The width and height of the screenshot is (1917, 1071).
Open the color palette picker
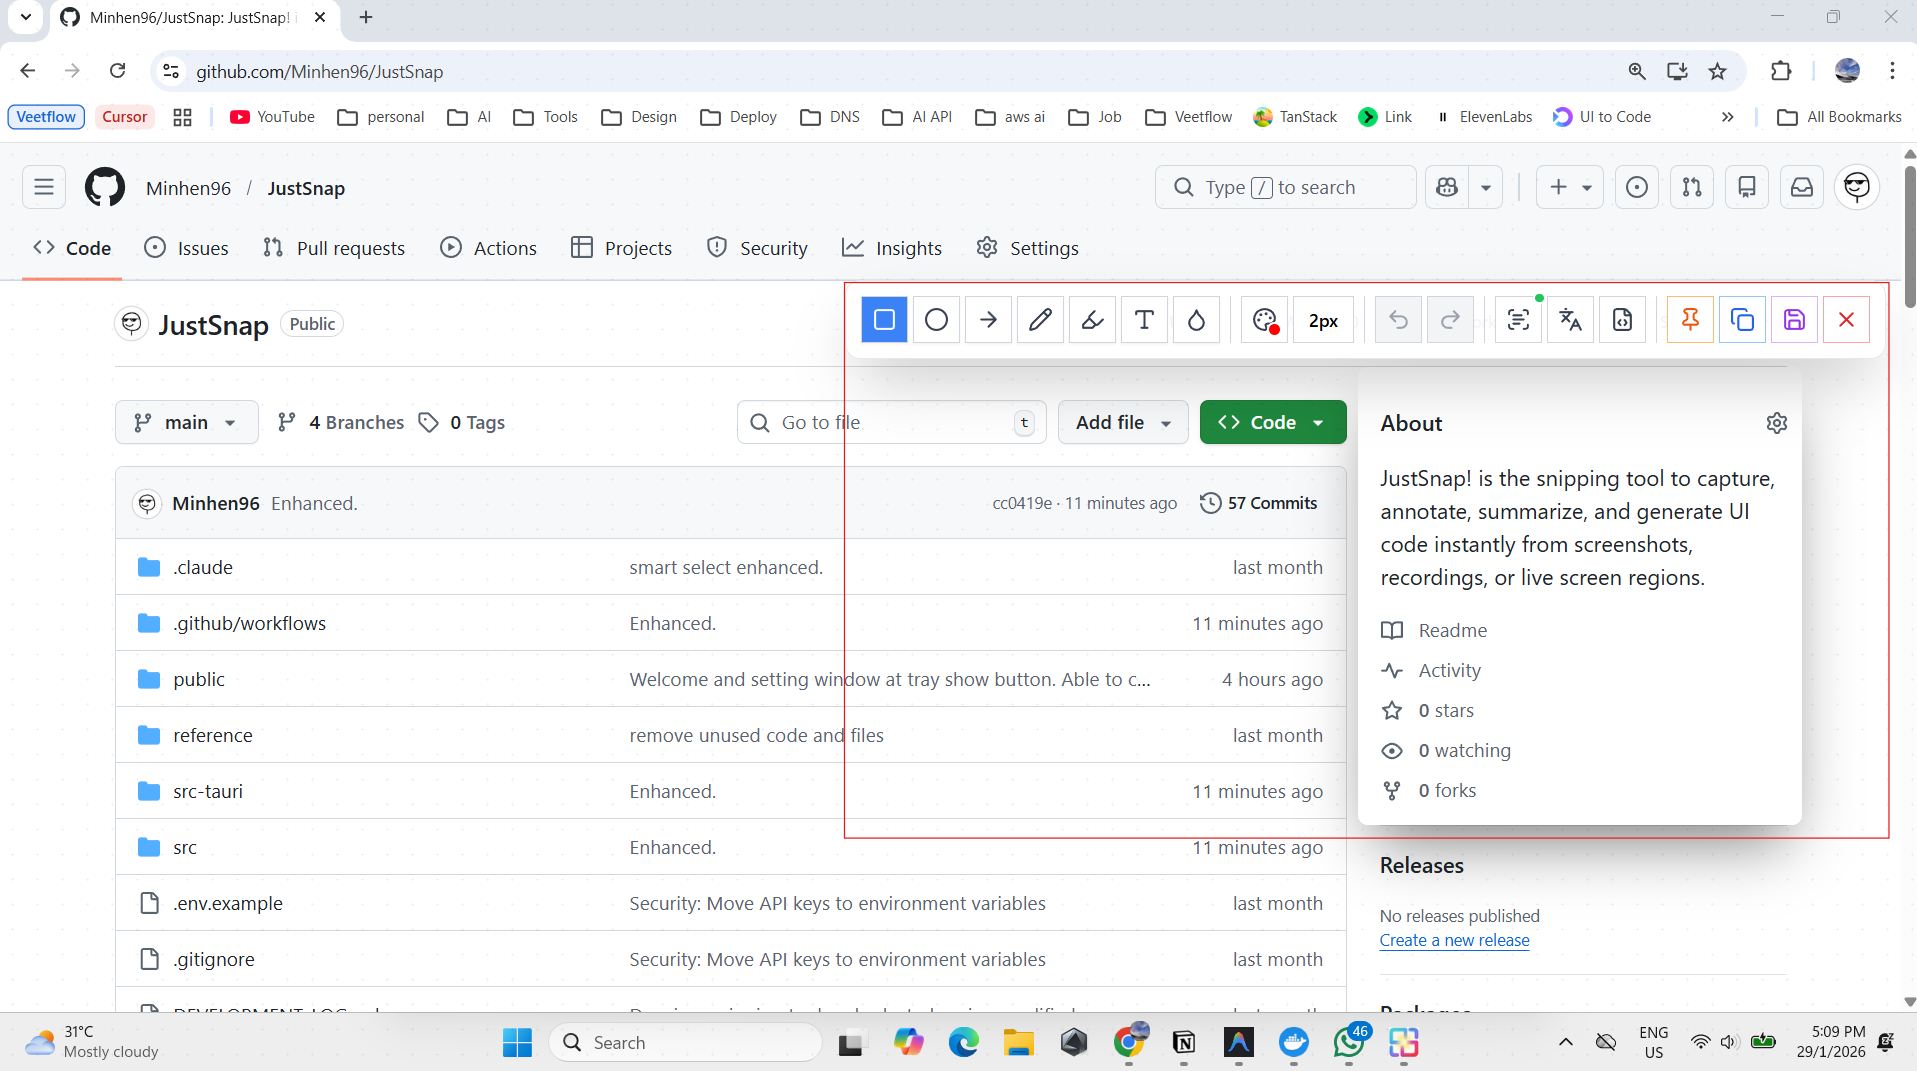pyautogui.click(x=1265, y=320)
